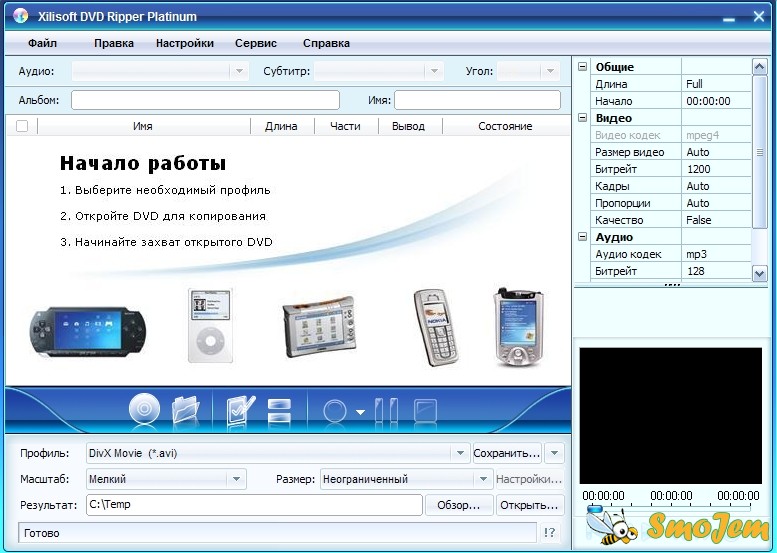
Task: Click the Длина column header
Action: (281, 126)
